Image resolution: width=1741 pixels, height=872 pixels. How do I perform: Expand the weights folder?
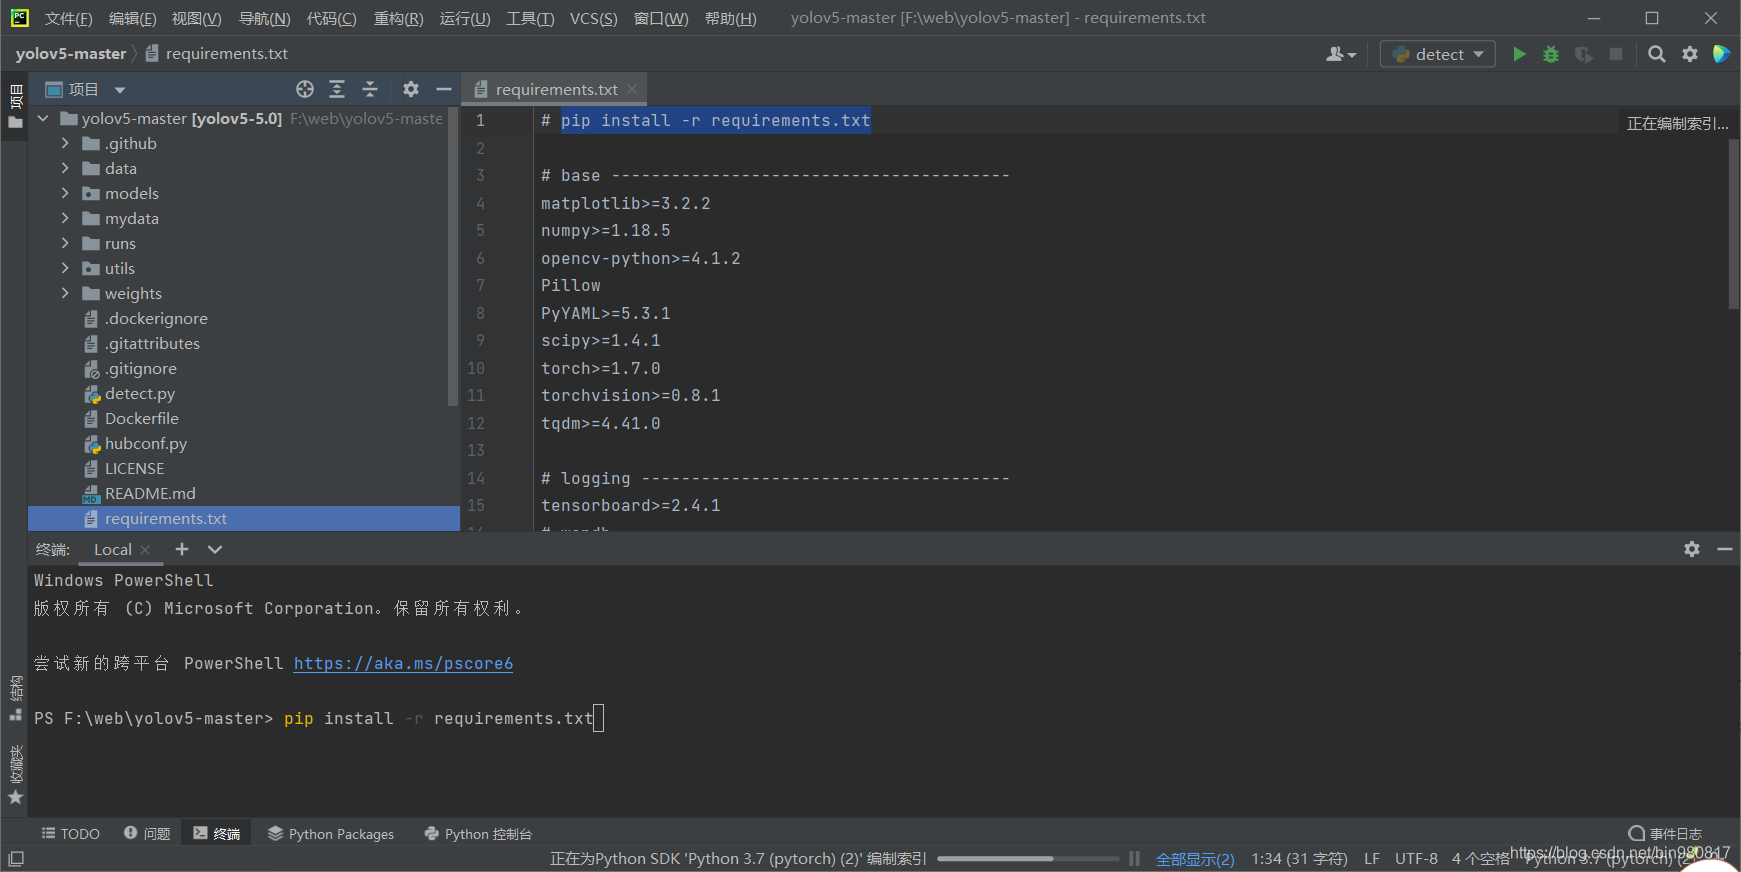(65, 293)
